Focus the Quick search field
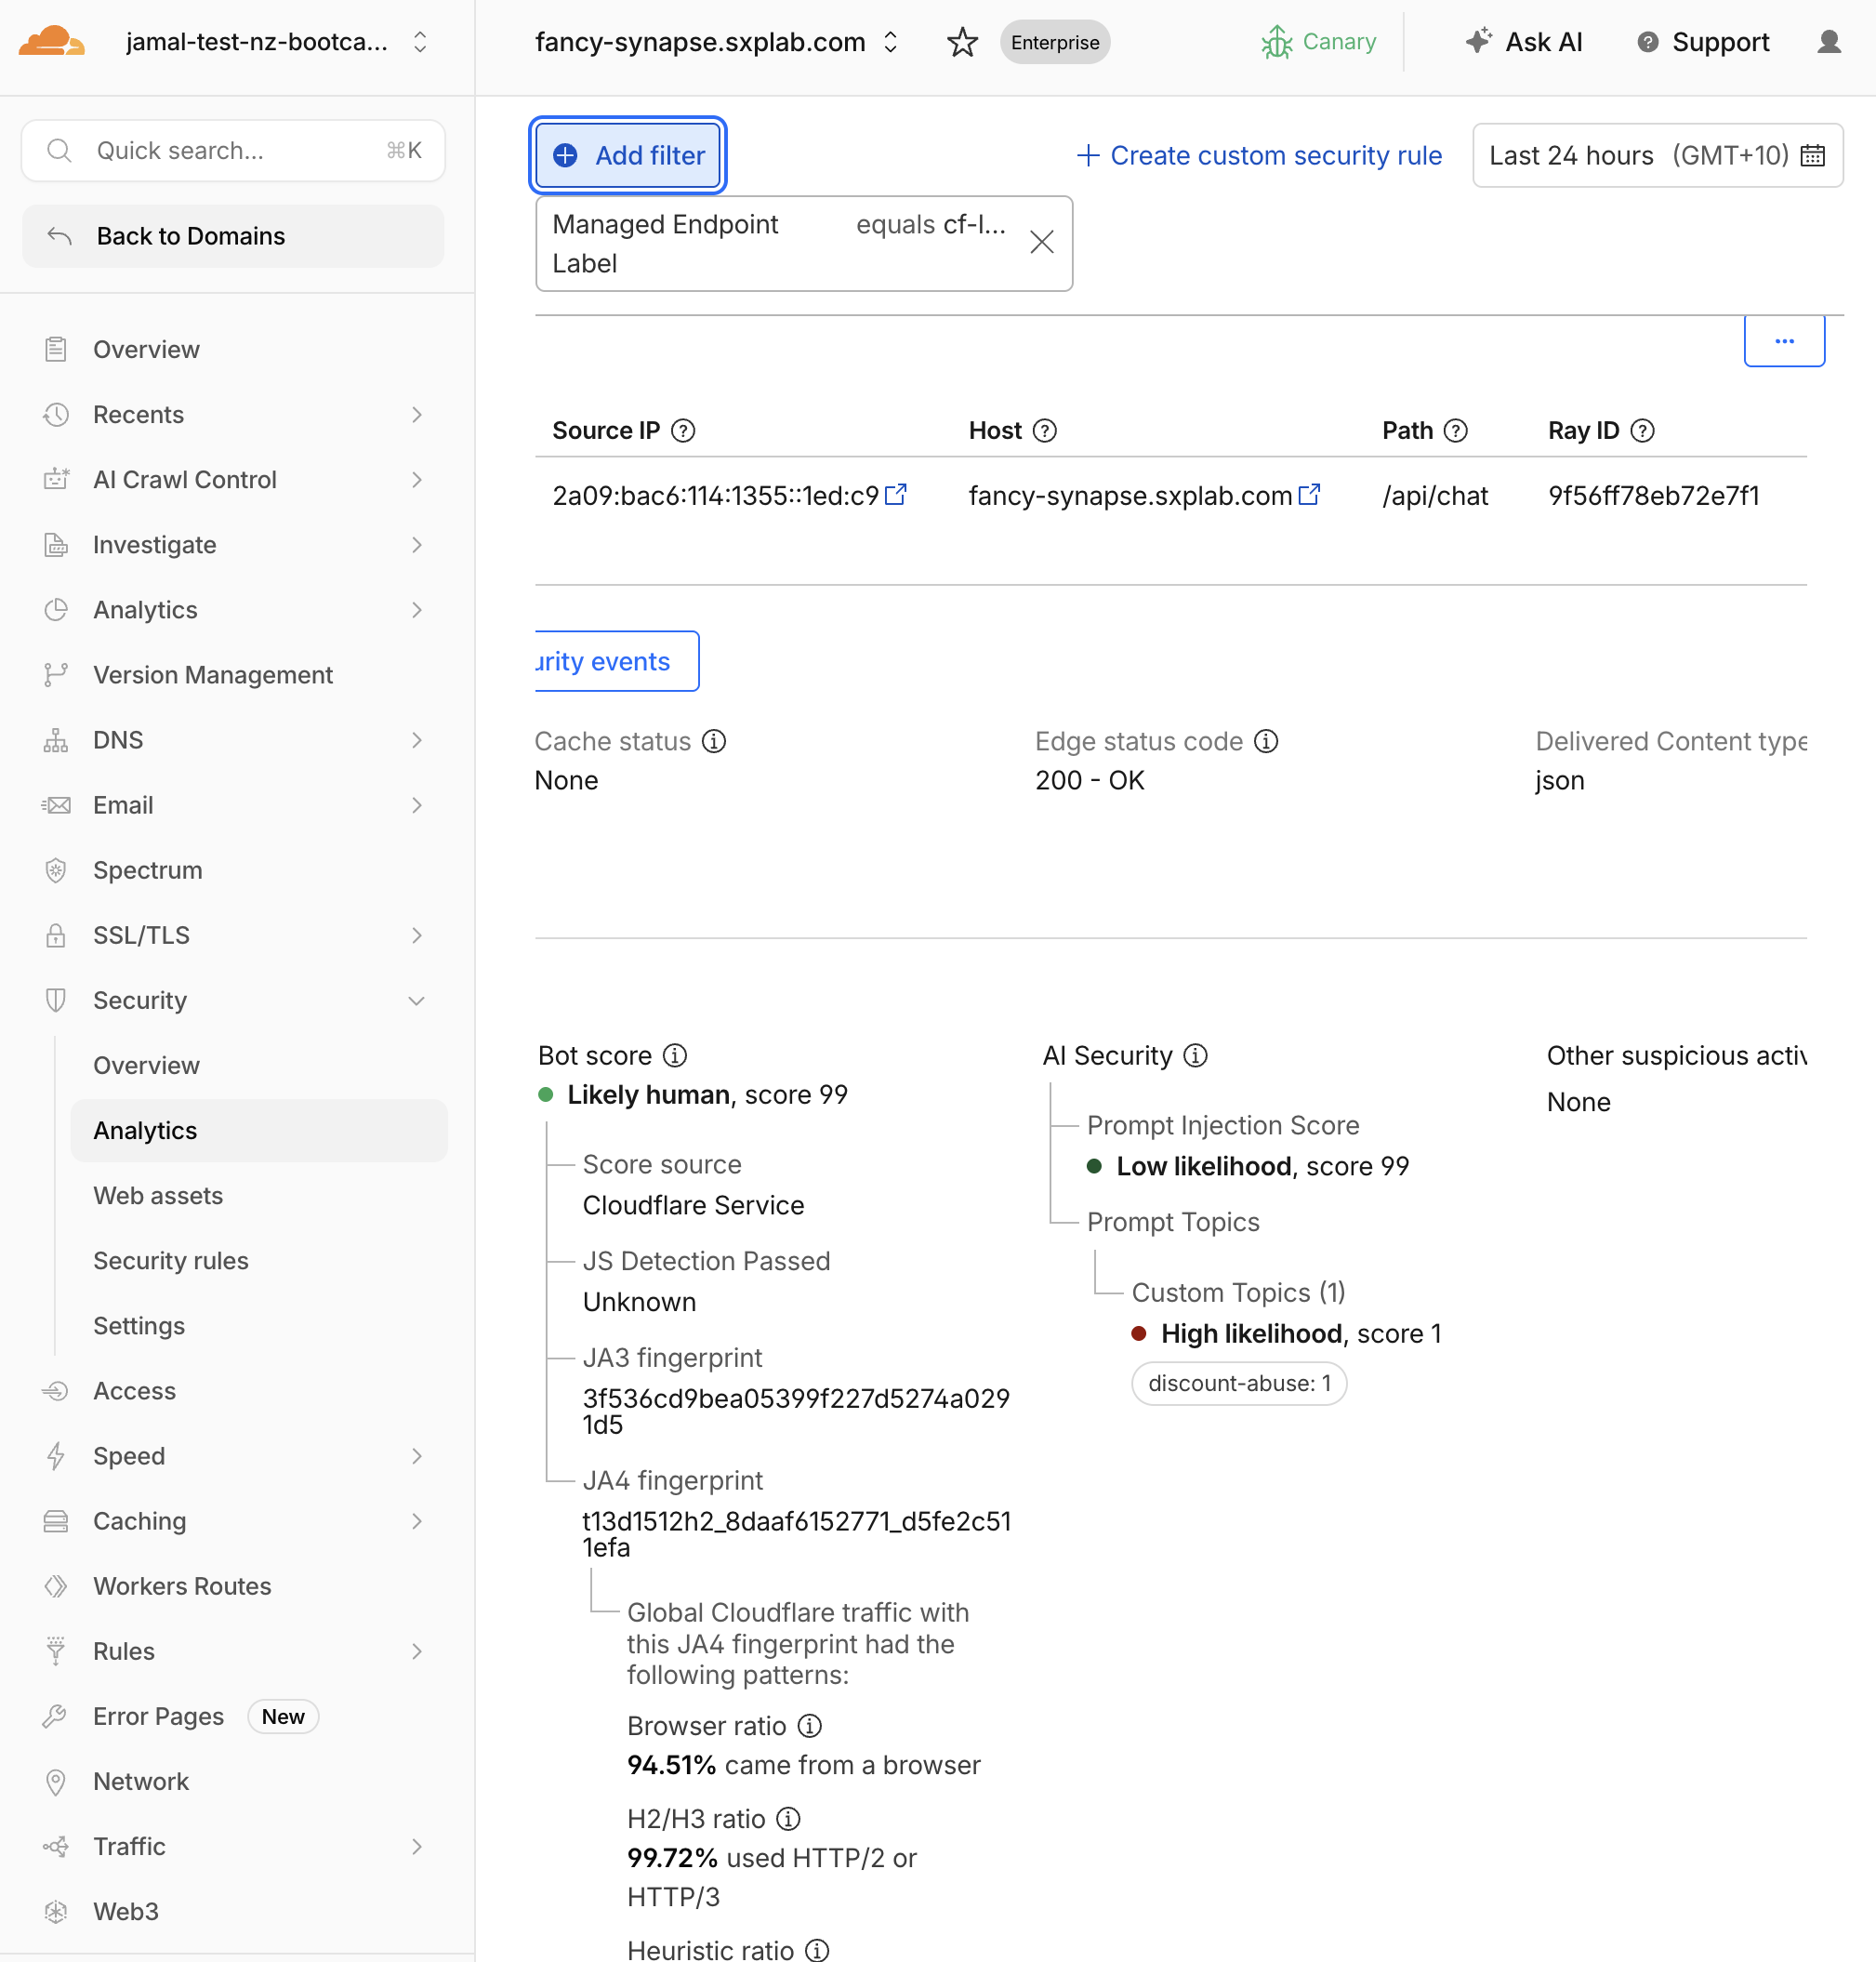 [233, 151]
